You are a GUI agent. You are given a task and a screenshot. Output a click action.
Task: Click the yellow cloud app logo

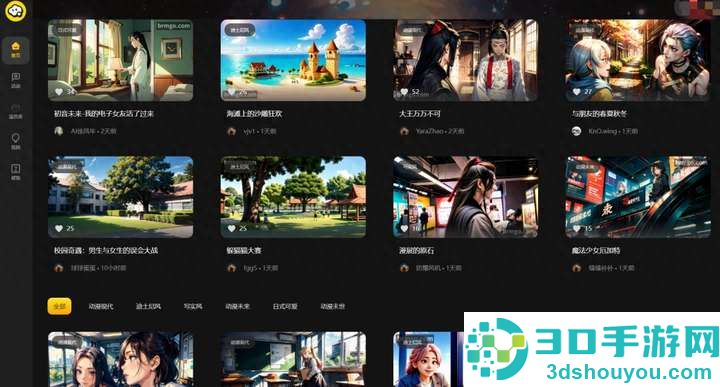point(16,10)
